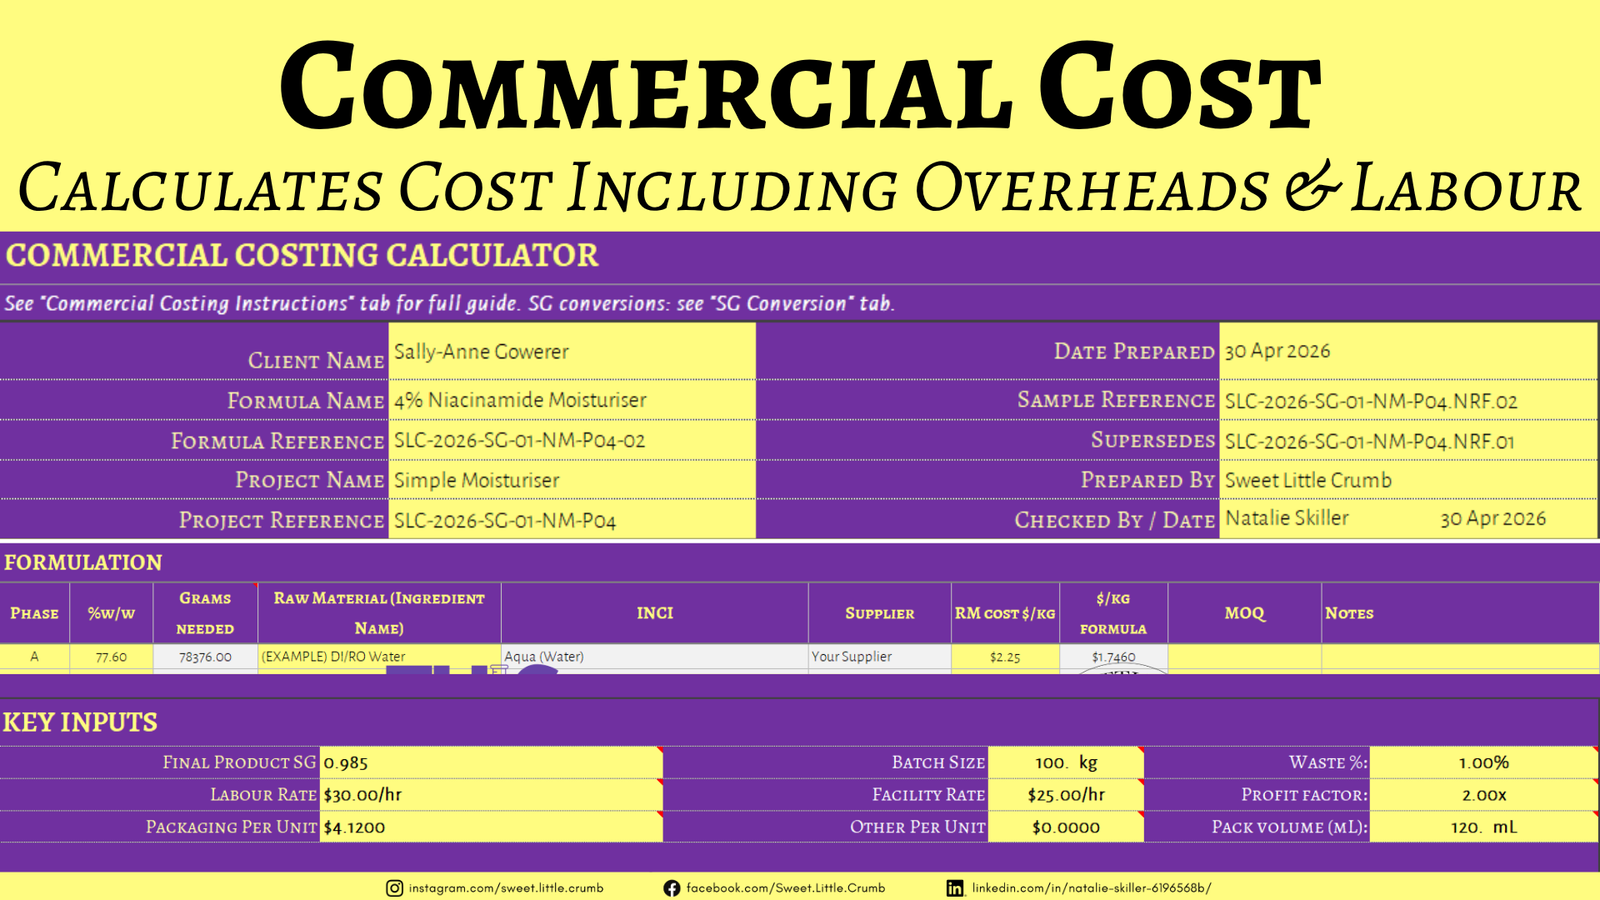Click the Labour Rate label
The width and height of the screenshot is (1600, 900).
[x=263, y=795]
